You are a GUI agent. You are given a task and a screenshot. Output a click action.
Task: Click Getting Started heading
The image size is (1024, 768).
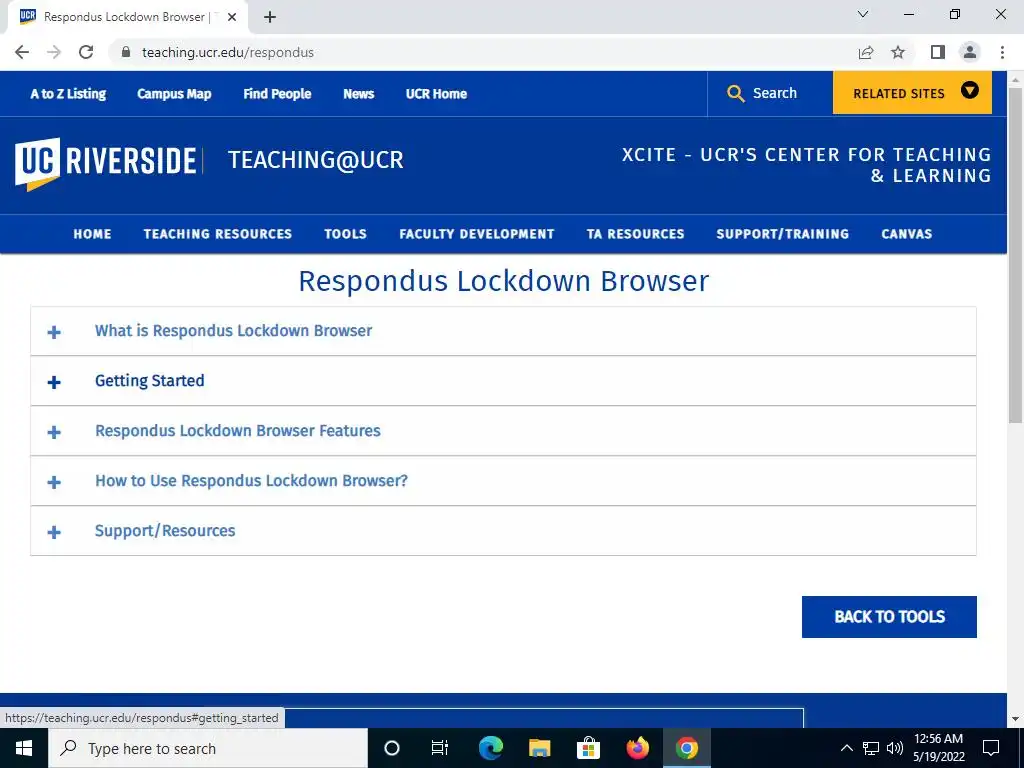point(150,381)
